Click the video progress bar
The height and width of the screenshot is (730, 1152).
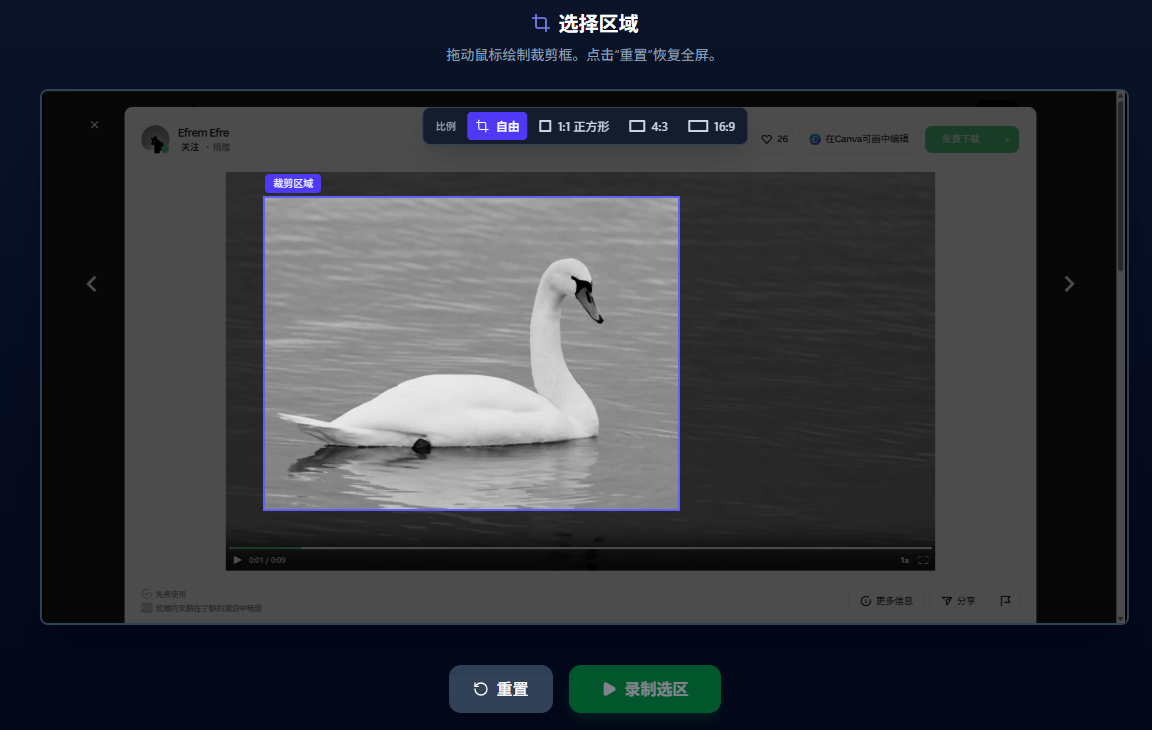(x=580, y=548)
